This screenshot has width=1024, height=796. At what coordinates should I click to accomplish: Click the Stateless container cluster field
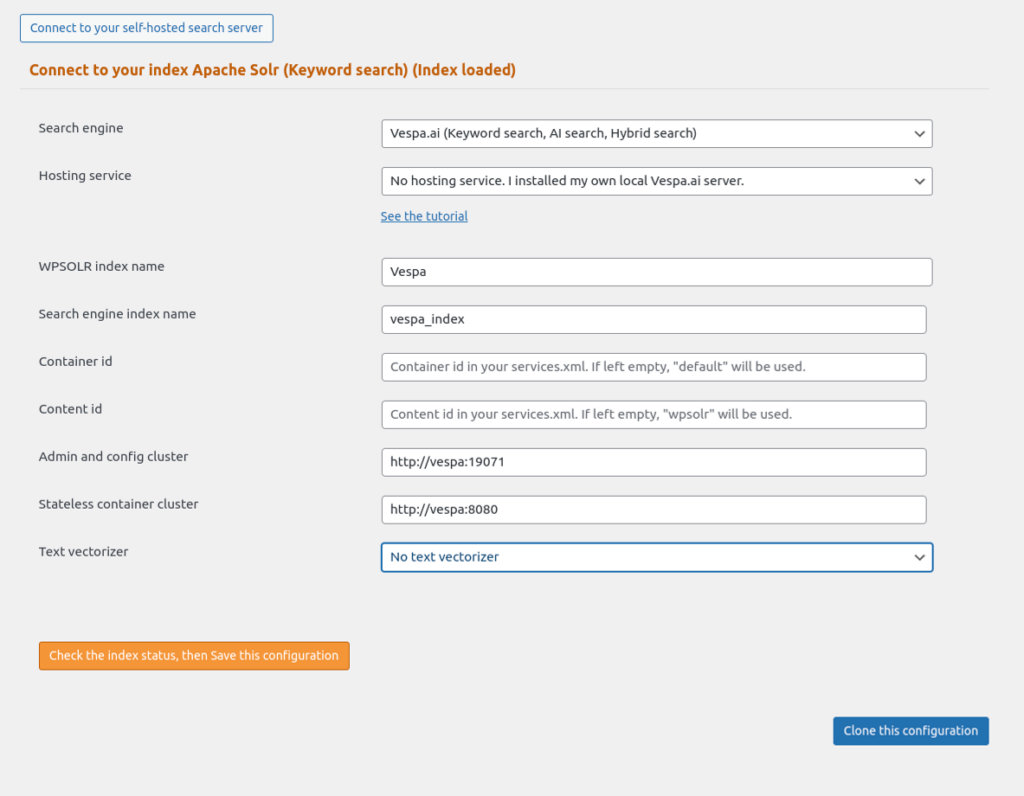point(654,510)
